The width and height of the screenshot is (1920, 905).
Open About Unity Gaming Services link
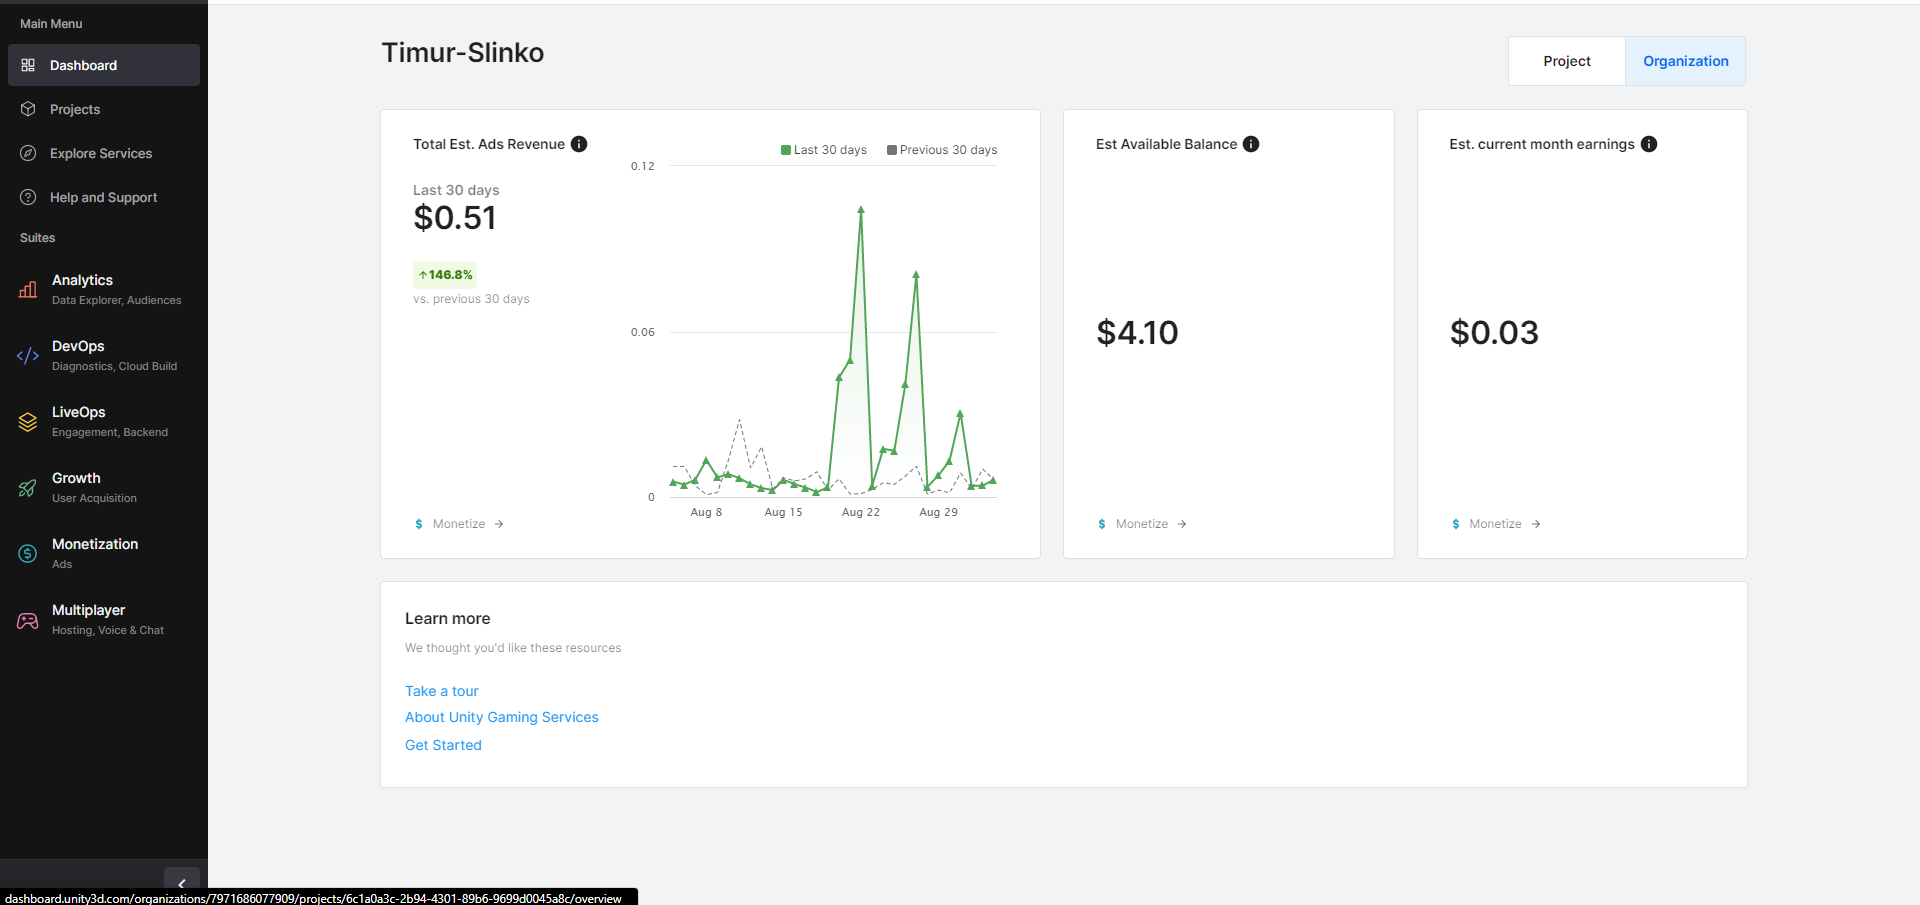pos(501,717)
